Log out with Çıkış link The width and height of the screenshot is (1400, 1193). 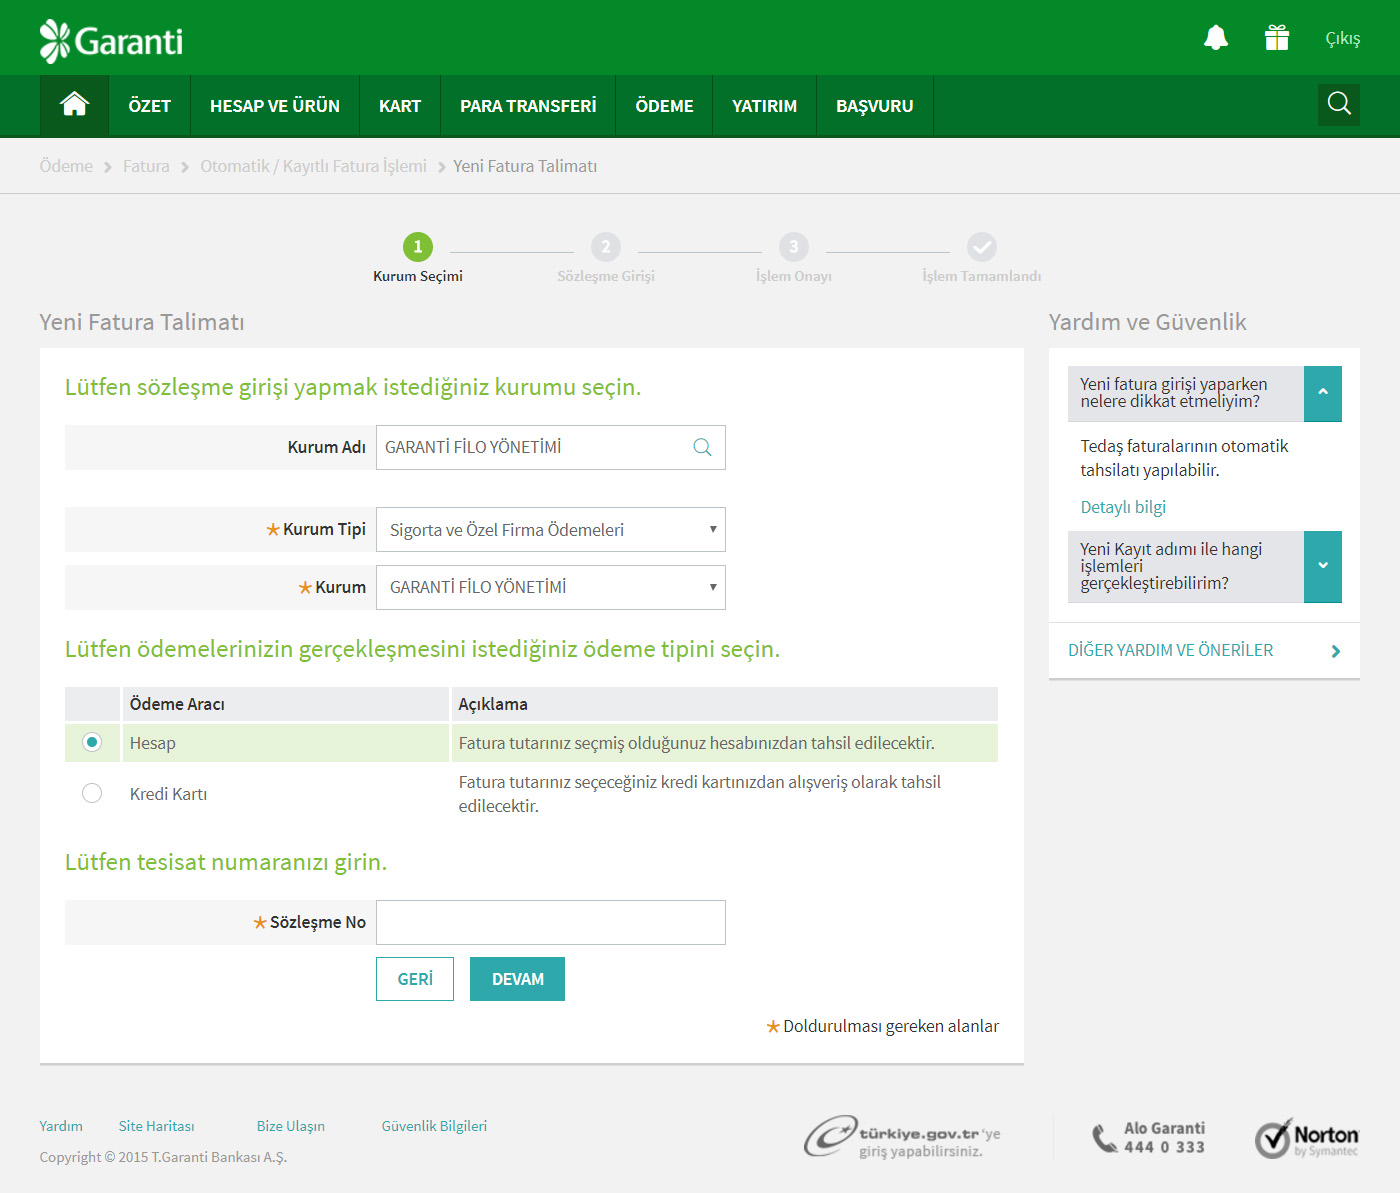[x=1343, y=38]
